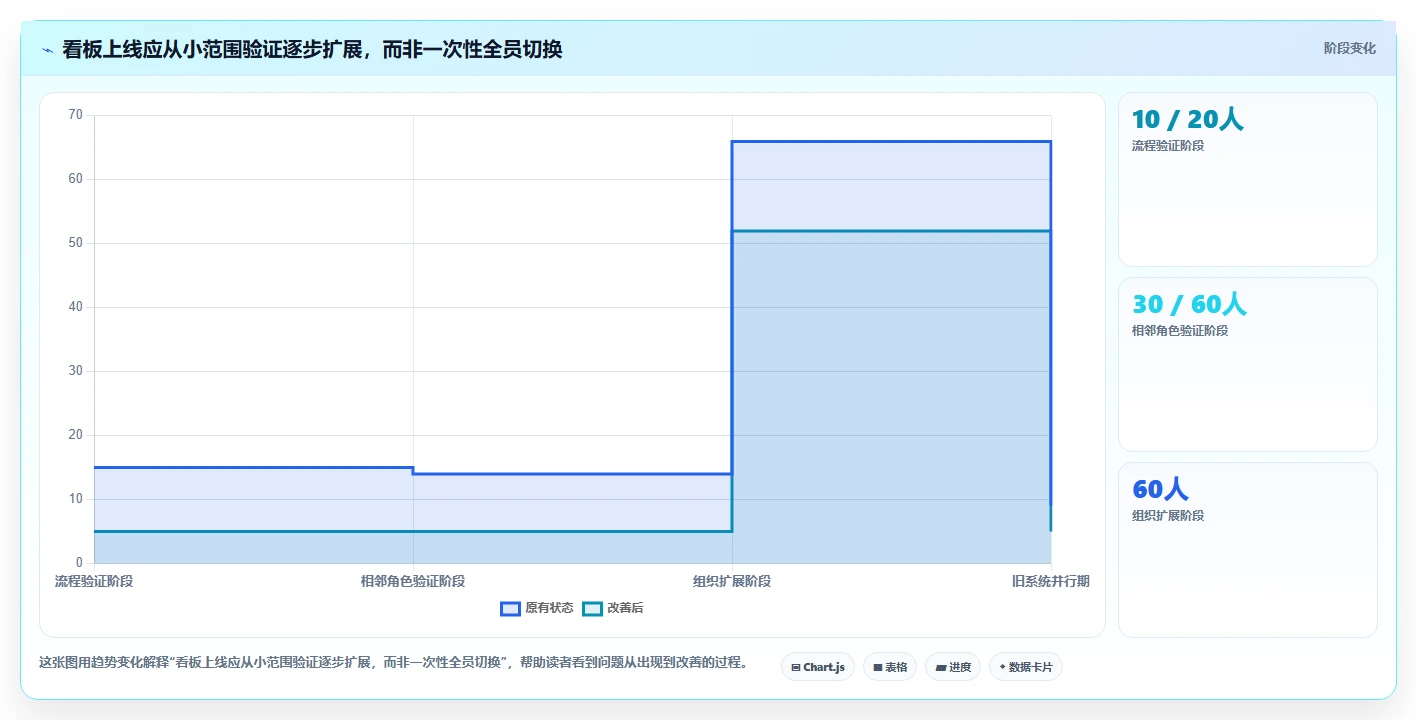
Task: Open the 60人 组织扩展阶段 card
Action: click(1247, 549)
